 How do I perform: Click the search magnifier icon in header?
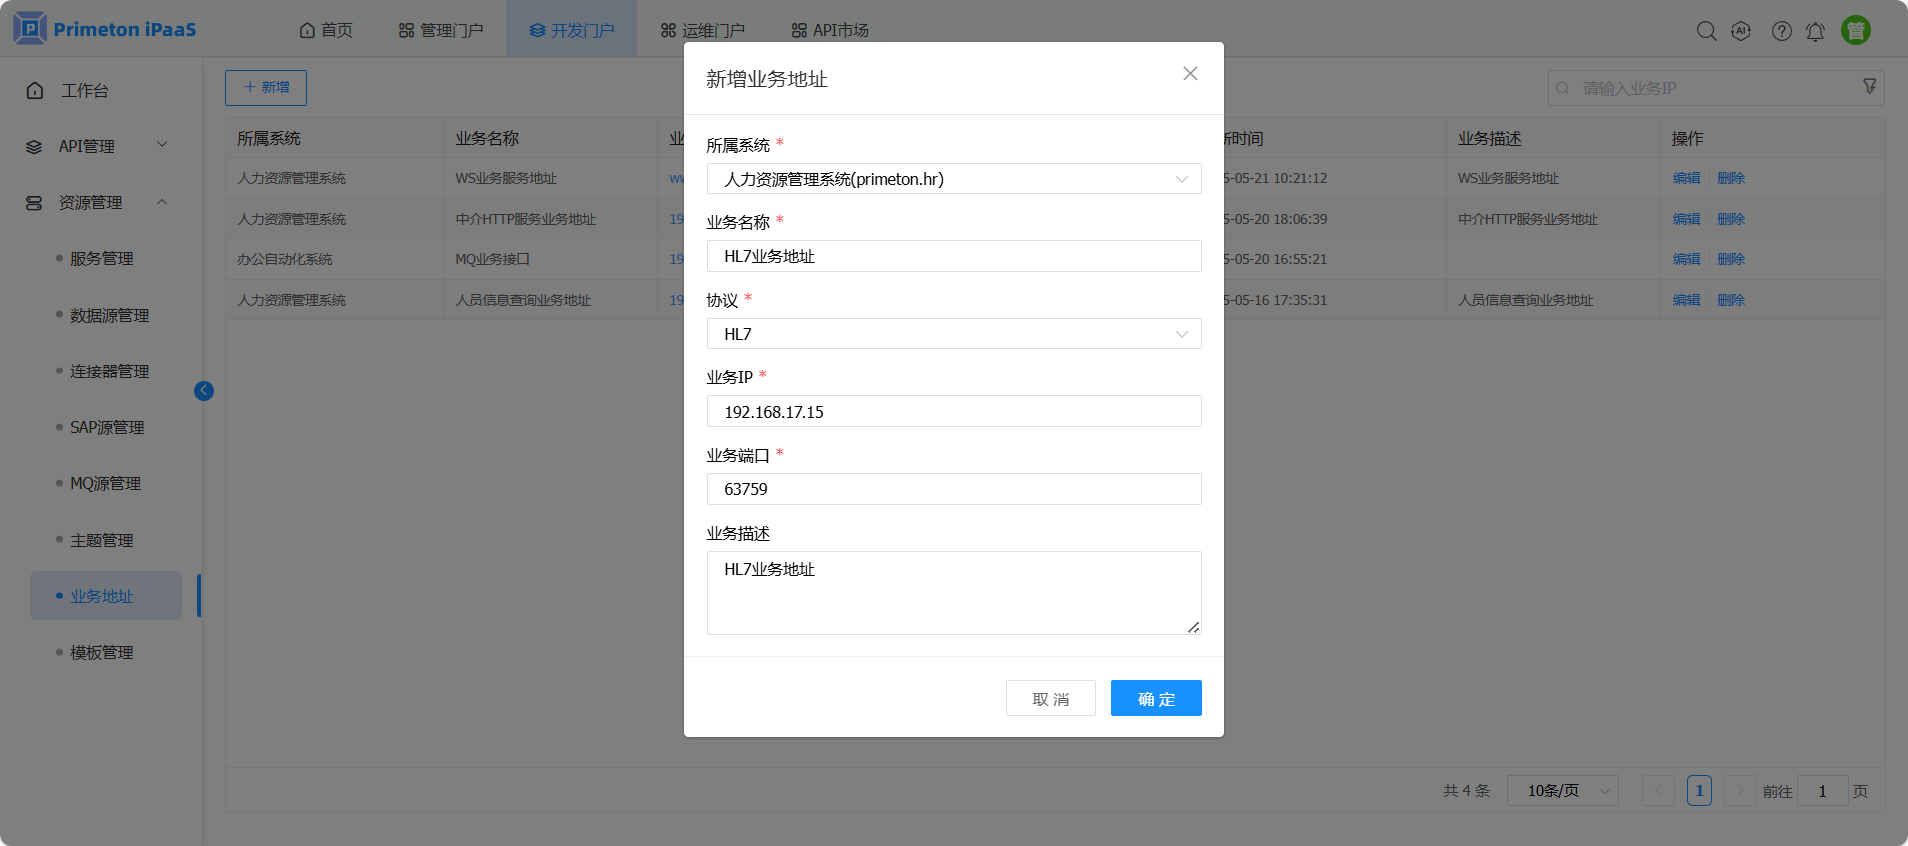(x=1706, y=31)
